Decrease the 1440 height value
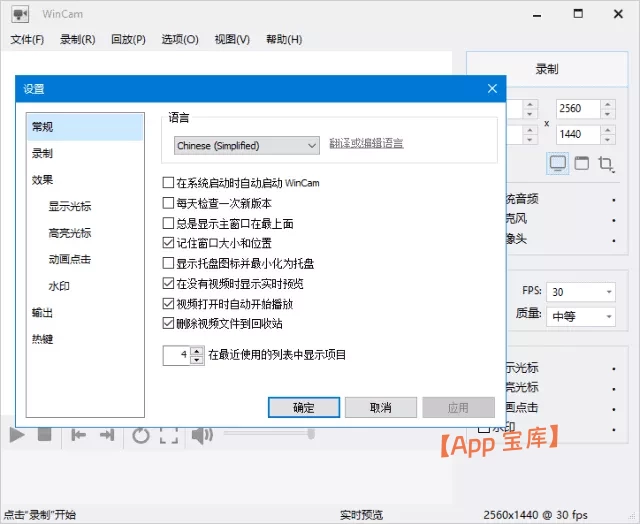 click(x=608, y=140)
